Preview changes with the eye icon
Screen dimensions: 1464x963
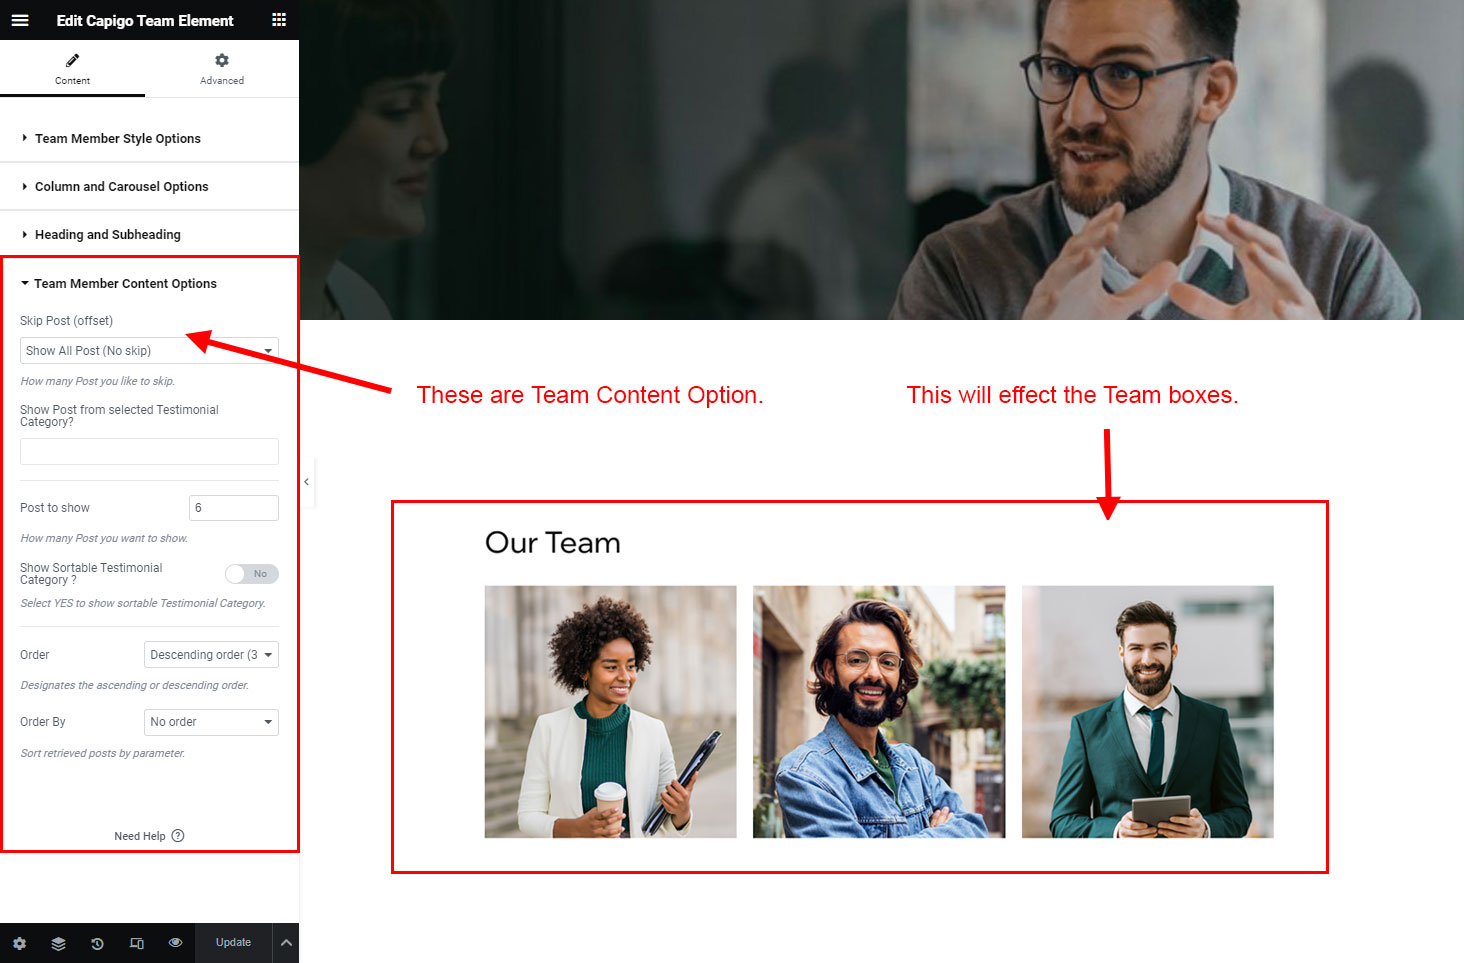(175, 943)
